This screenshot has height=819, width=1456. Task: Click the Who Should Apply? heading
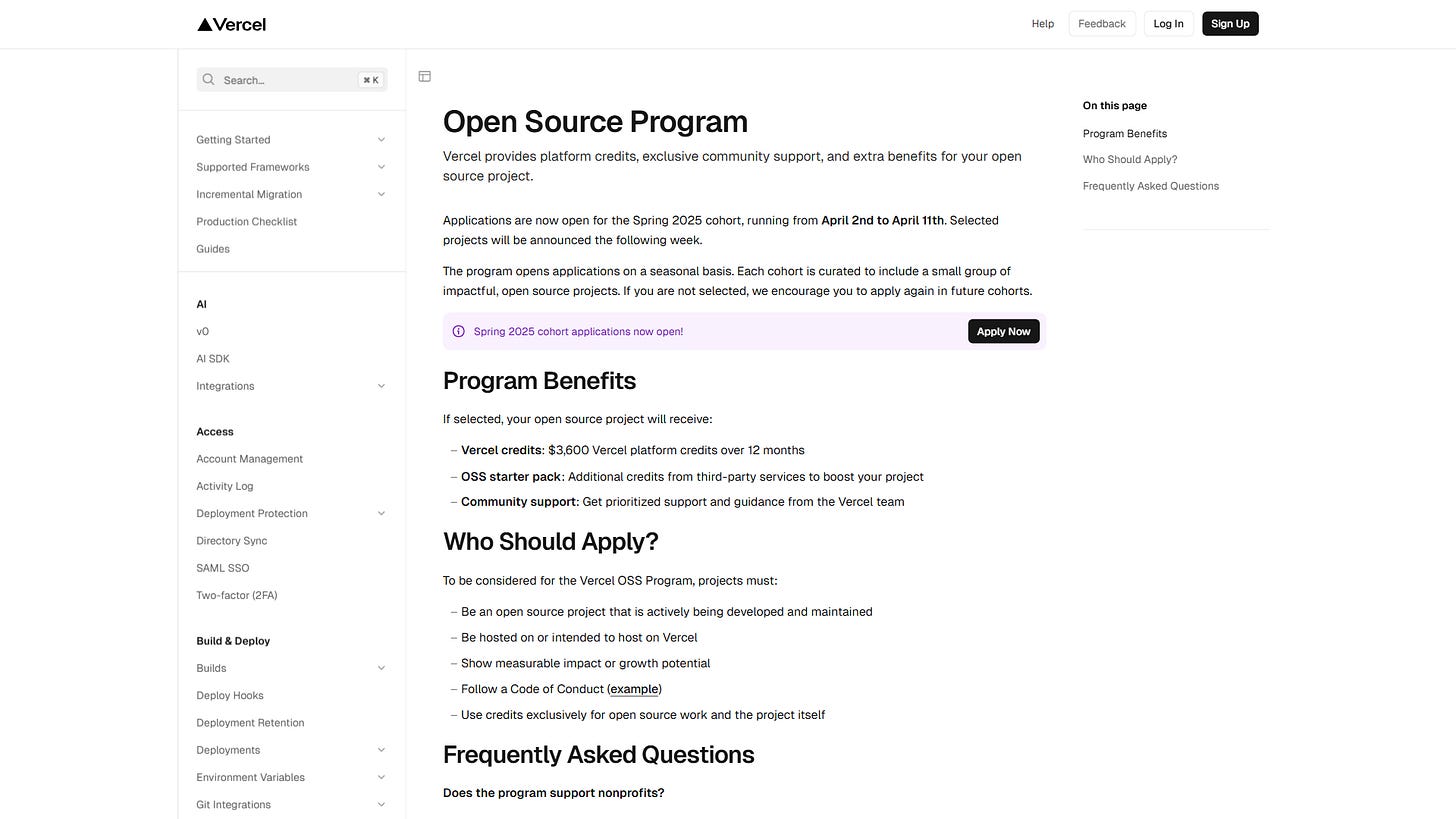point(551,541)
